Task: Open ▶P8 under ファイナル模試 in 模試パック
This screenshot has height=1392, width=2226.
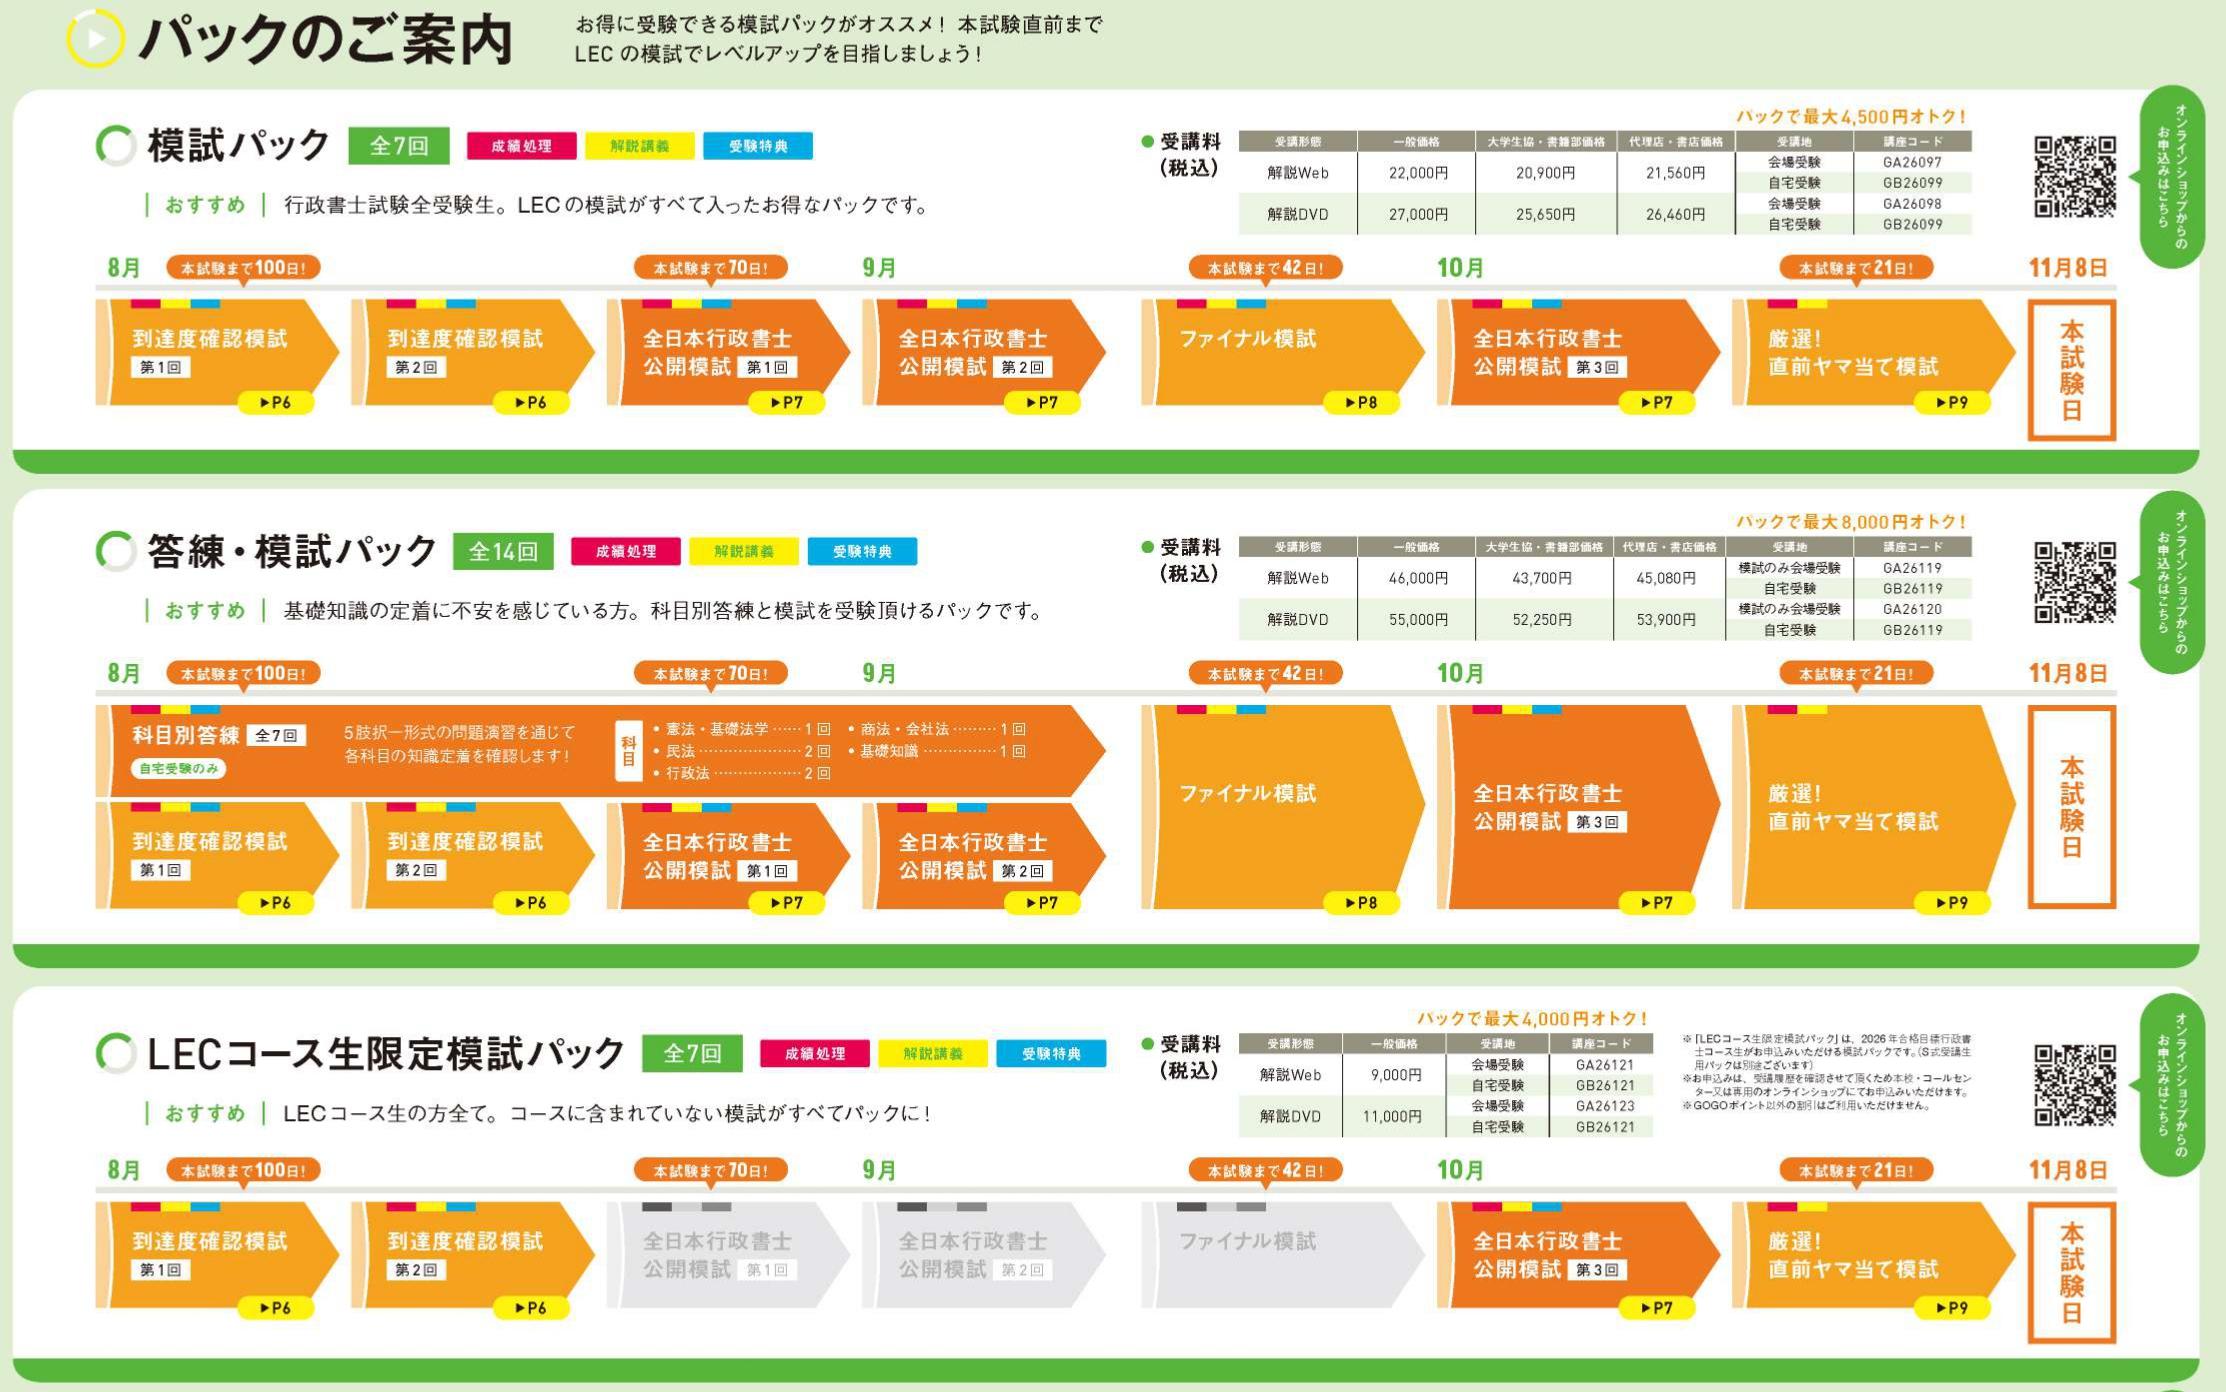Action: pos(1362,403)
